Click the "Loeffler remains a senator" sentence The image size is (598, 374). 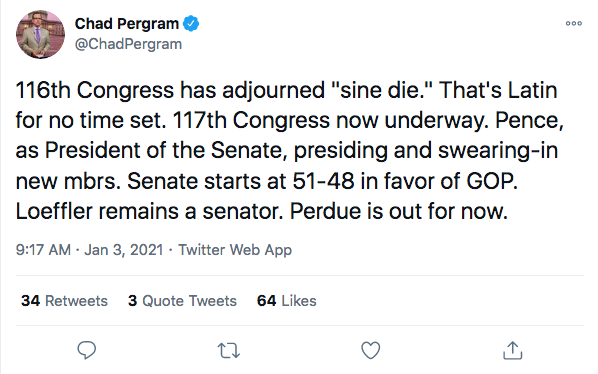pyautogui.click(x=149, y=211)
